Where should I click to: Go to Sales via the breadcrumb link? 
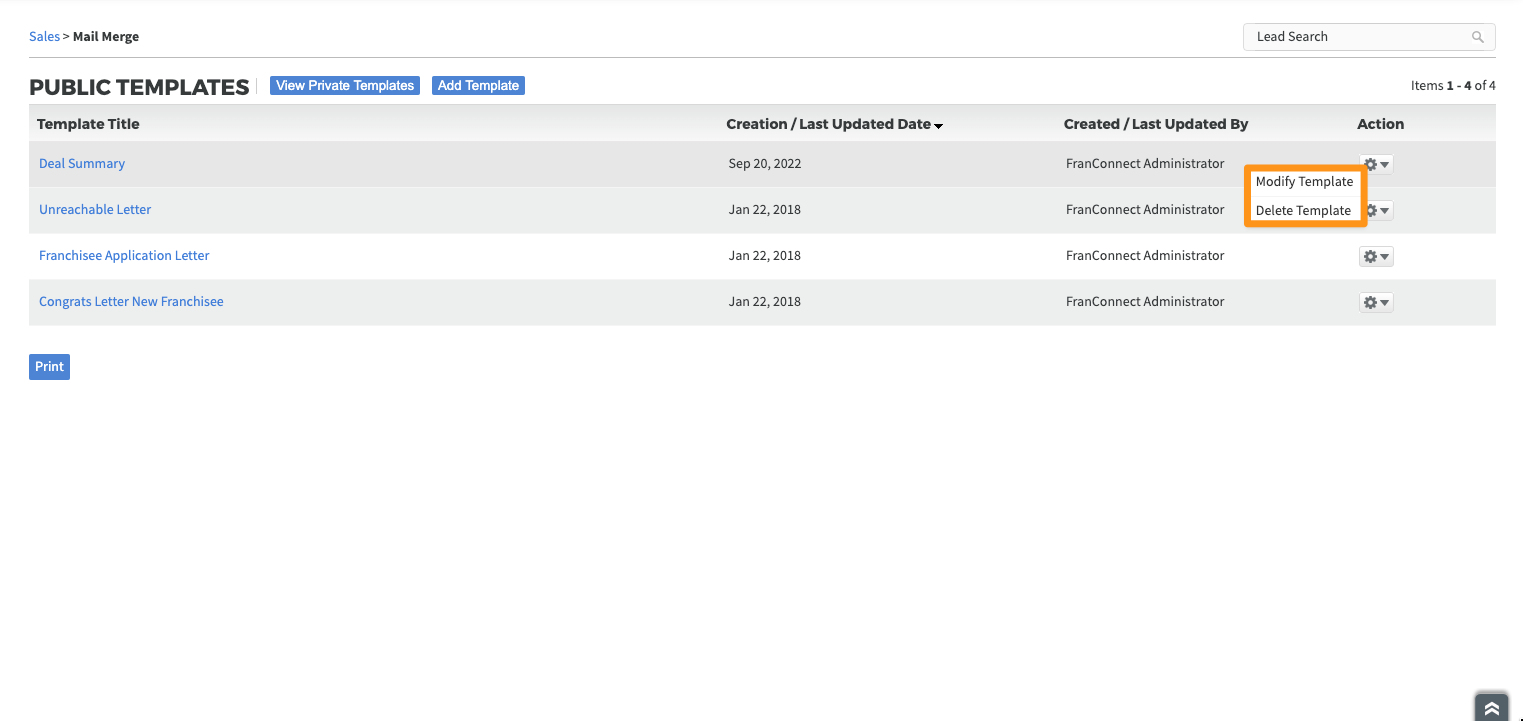pyautogui.click(x=44, y=37)
